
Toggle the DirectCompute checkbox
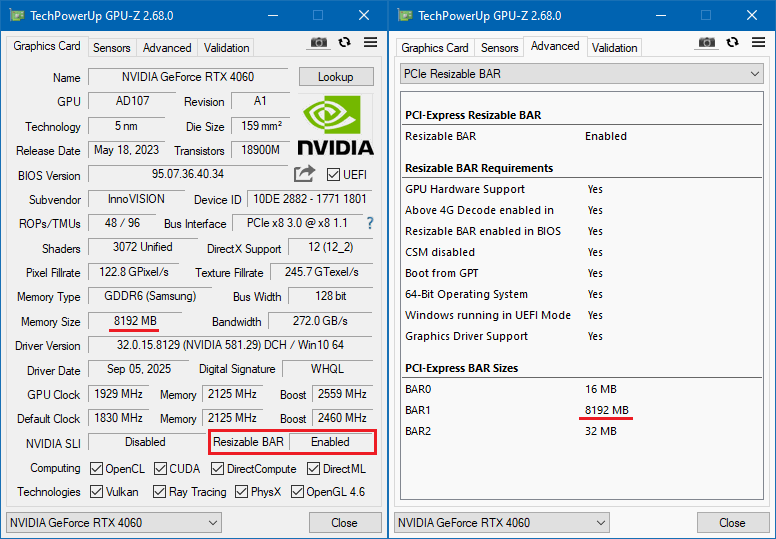(x=217, y=469)
